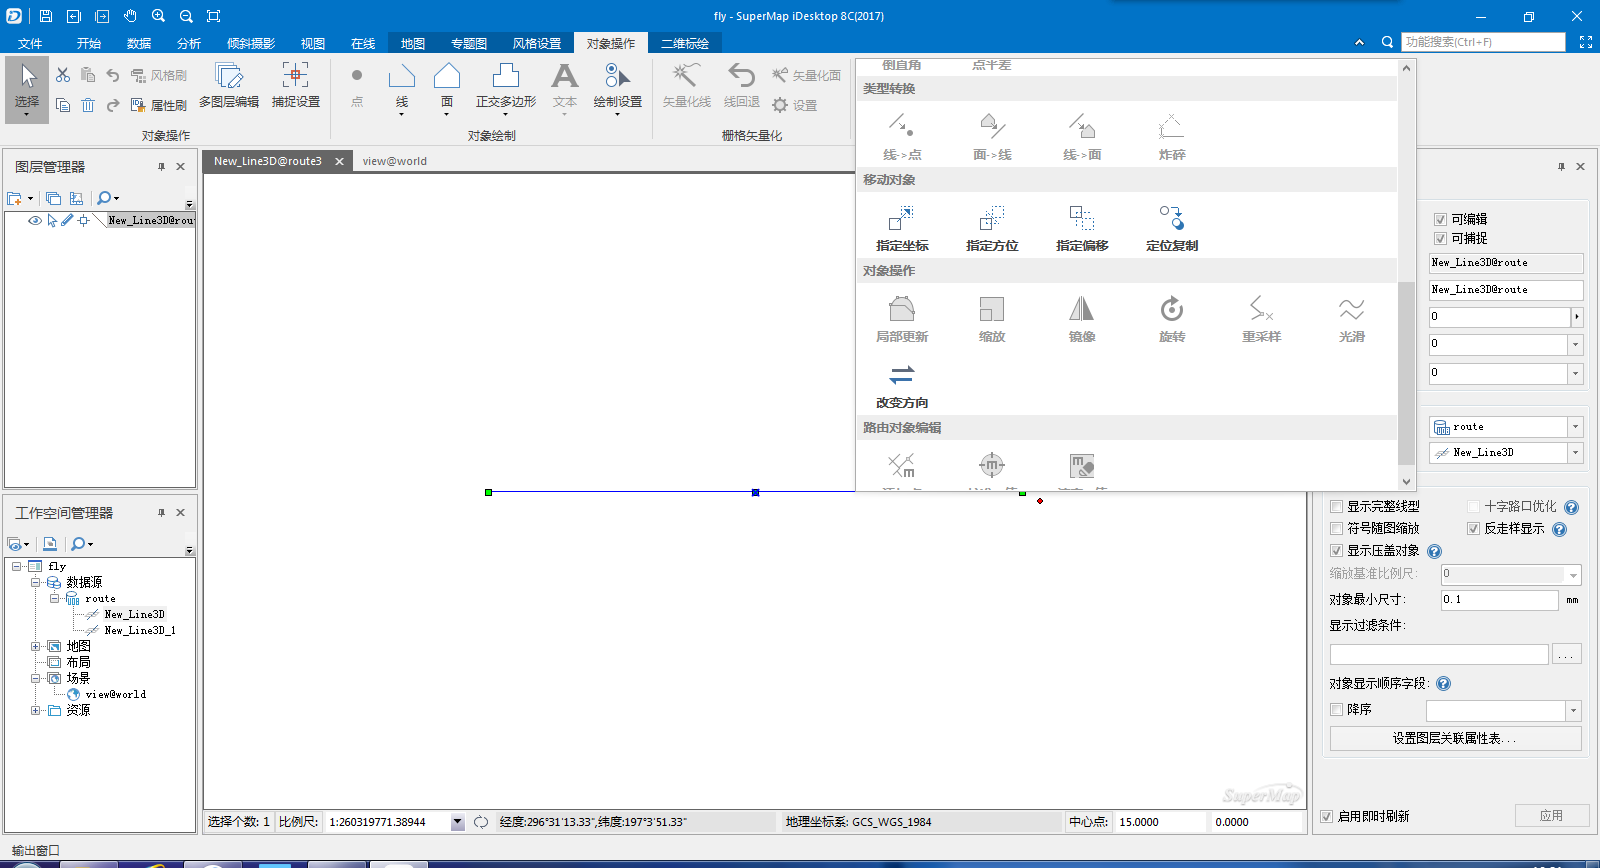
Task: Choose the 线 line drawing tool
Action: [x=402, y=88]
